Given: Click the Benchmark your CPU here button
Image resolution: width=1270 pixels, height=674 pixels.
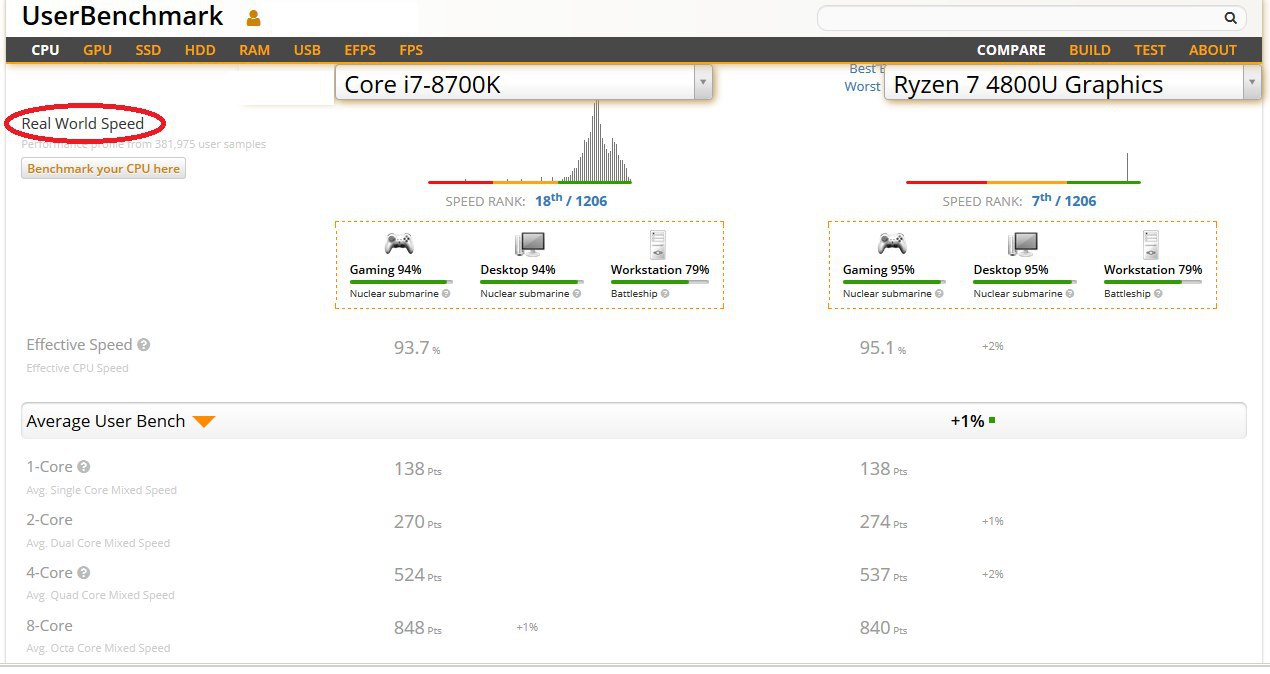Looking at the screenshot, I should (104, 169).
